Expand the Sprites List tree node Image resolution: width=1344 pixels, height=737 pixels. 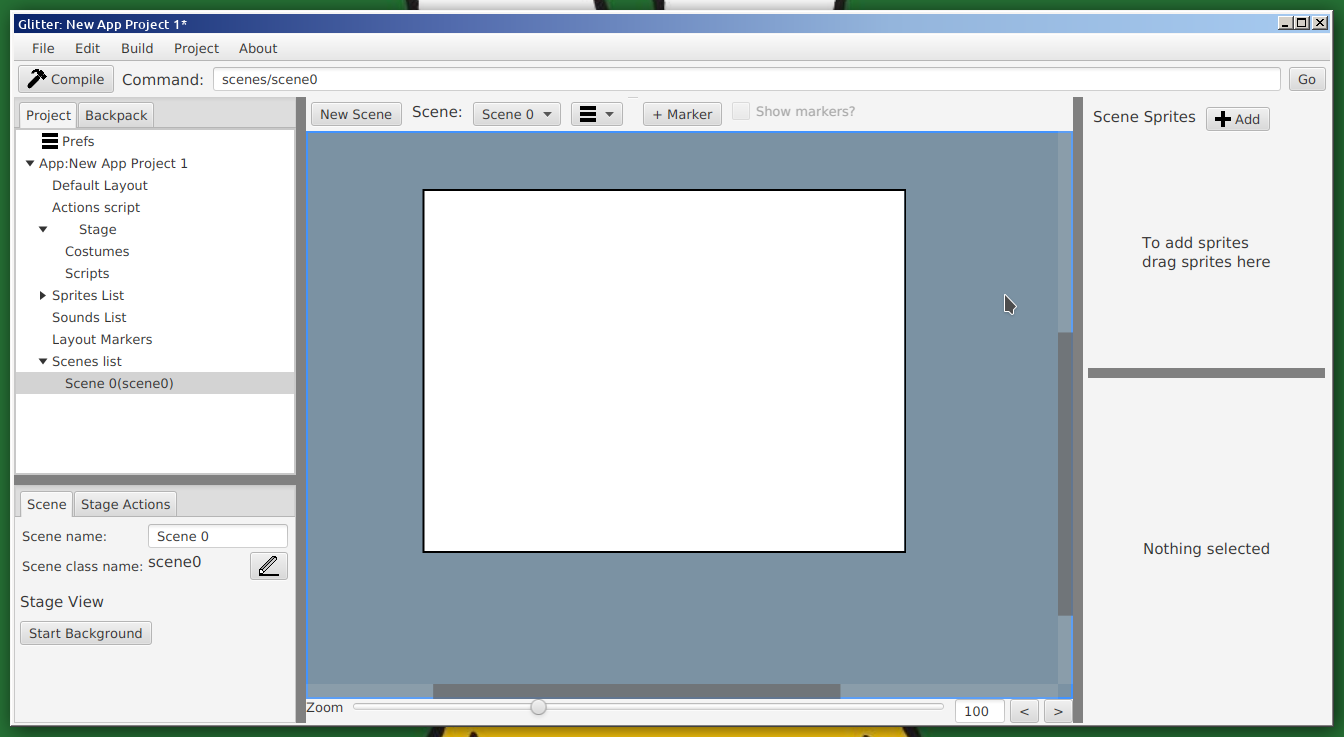point(43,295)
